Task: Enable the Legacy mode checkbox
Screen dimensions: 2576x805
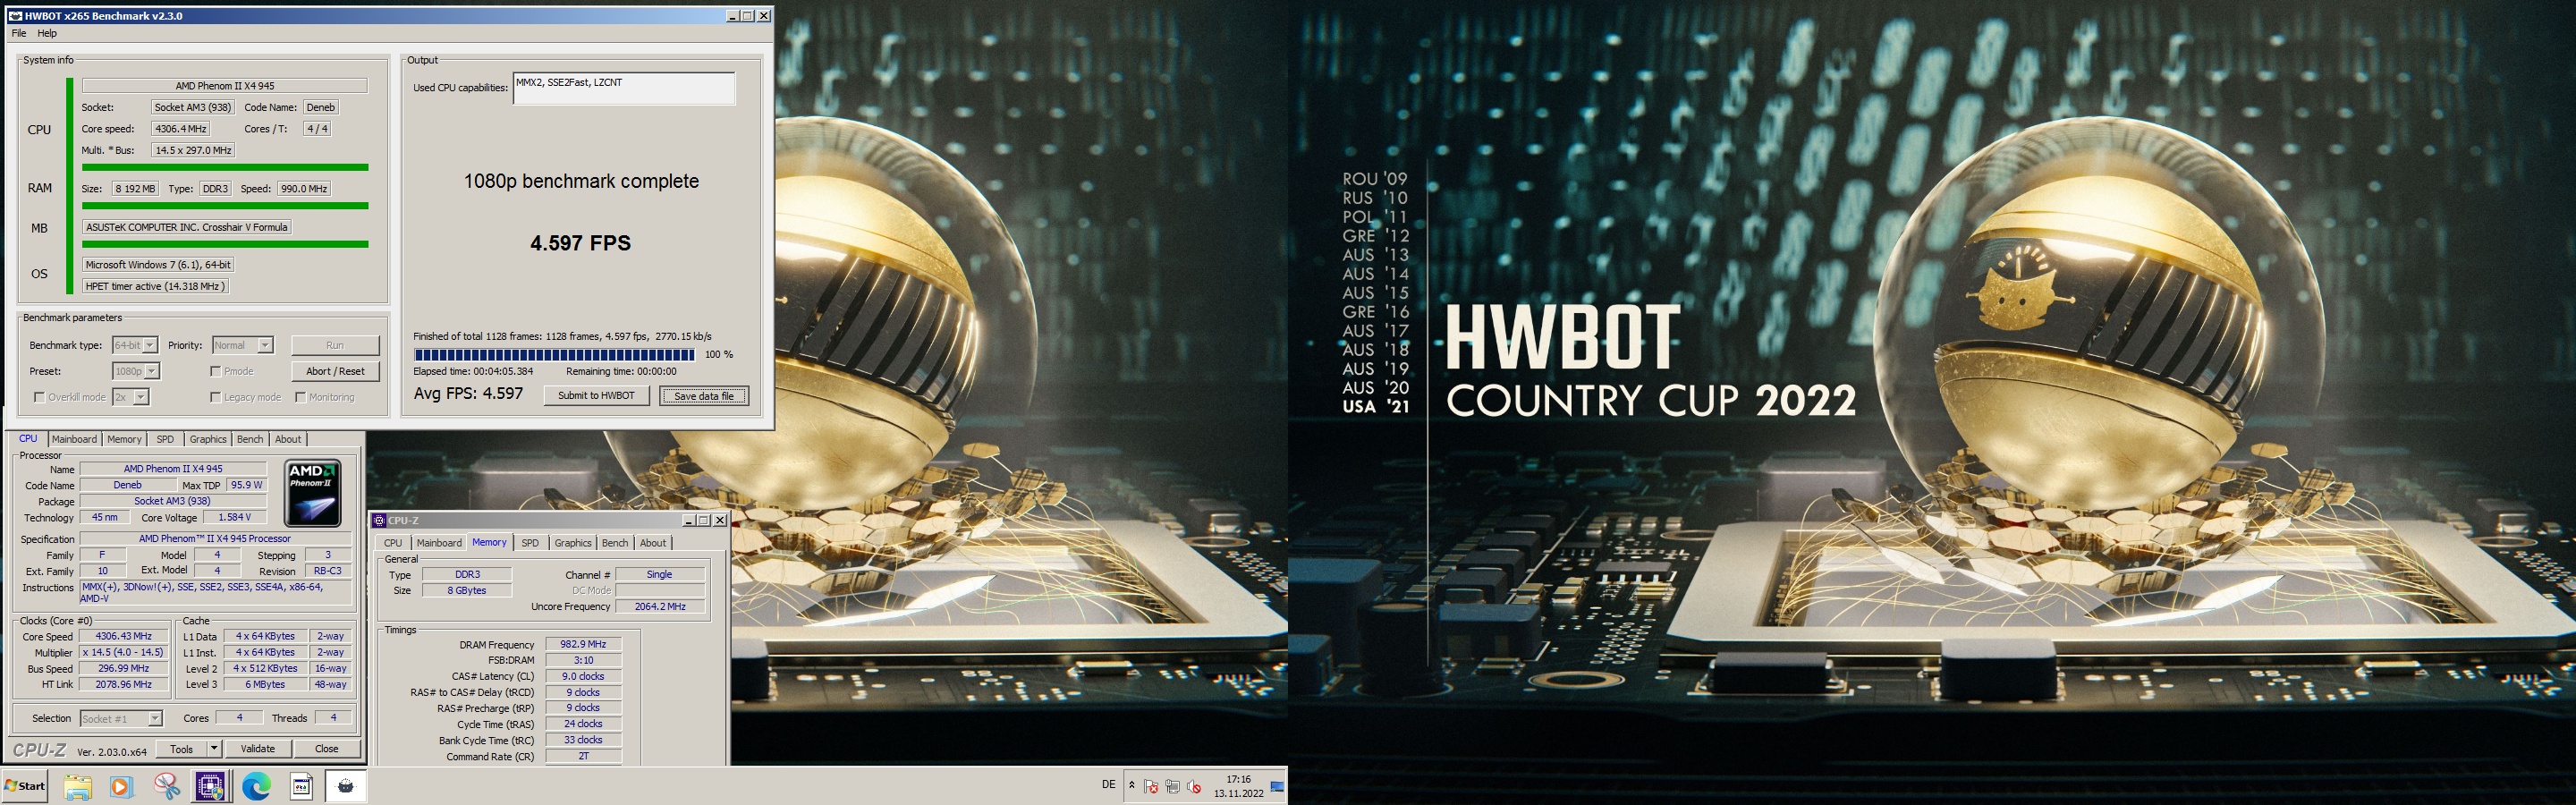Action: pyautogui.click(x=215, y=397)
